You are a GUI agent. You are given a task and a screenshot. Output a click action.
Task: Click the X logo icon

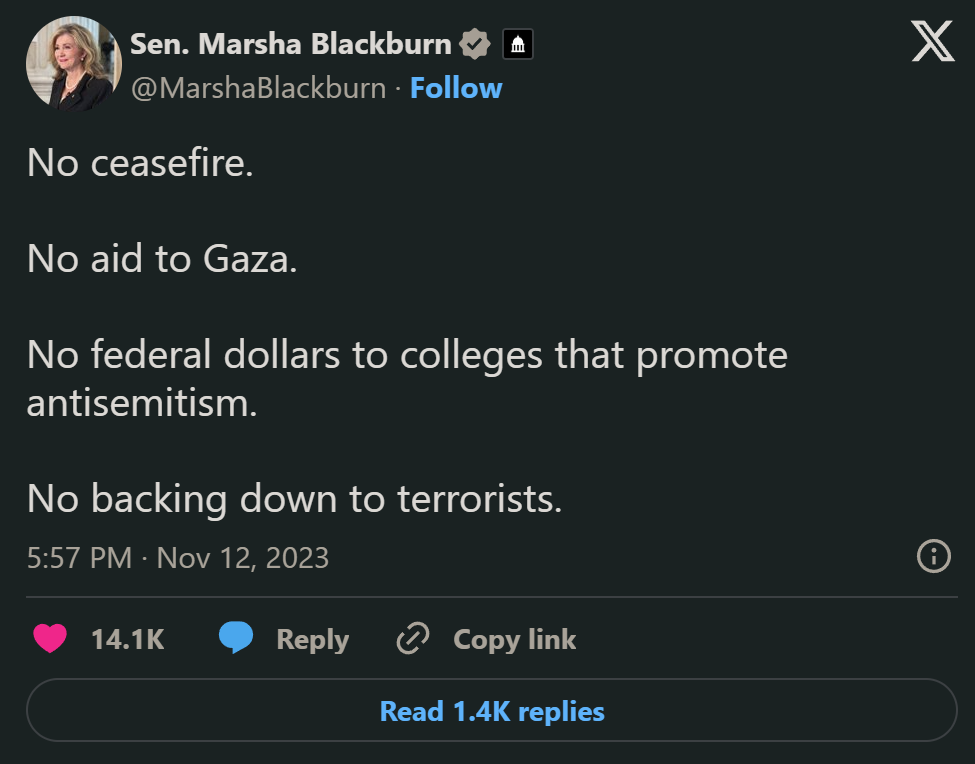click(x=932, y=44)
